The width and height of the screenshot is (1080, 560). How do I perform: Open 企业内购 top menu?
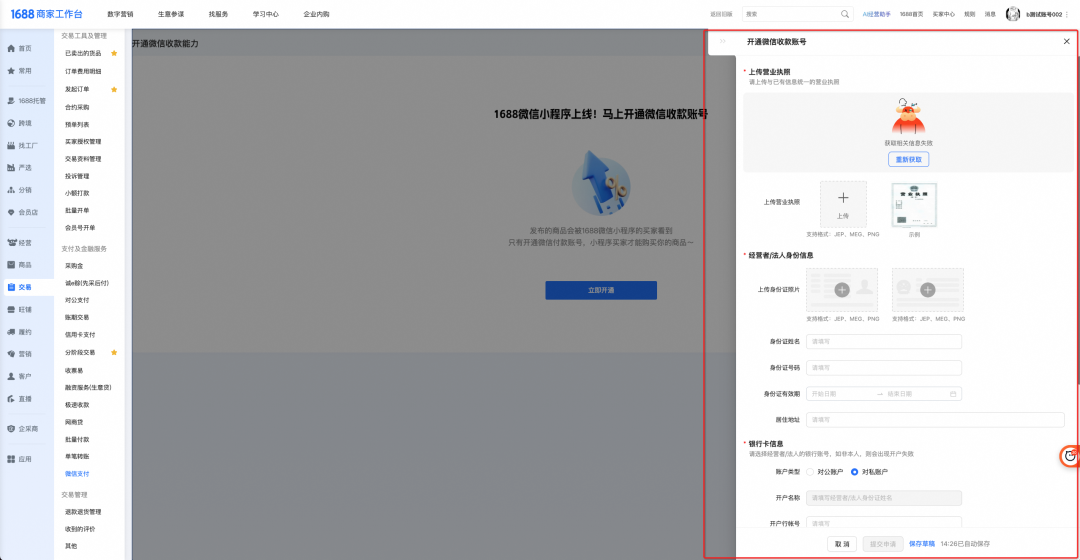coord(316,14)
